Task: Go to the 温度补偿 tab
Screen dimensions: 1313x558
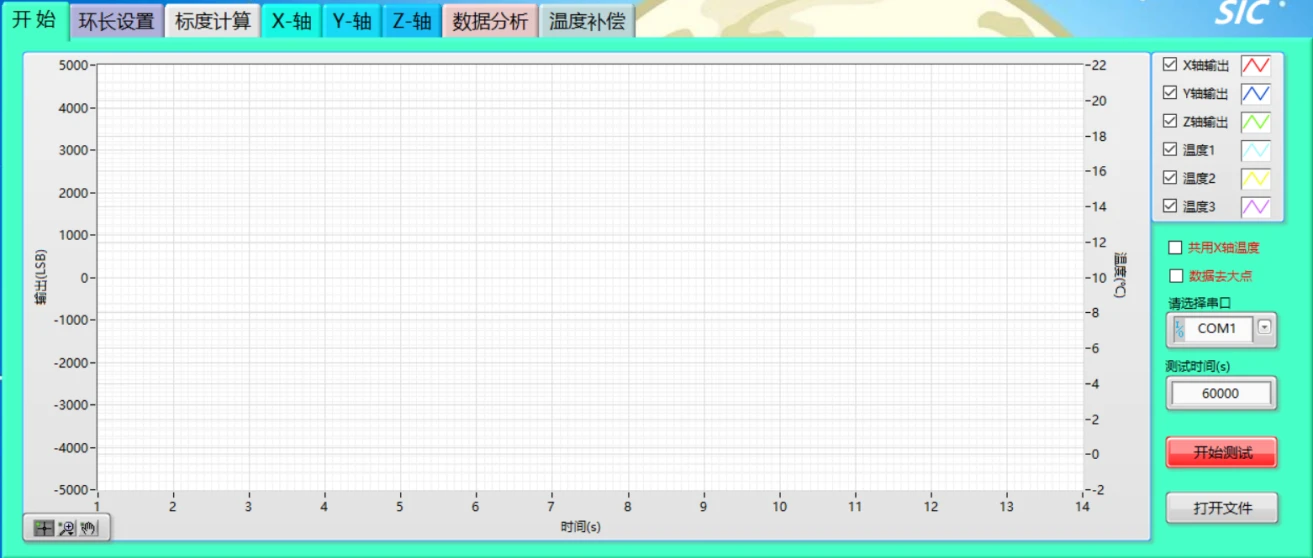Action: coord(587,21)
